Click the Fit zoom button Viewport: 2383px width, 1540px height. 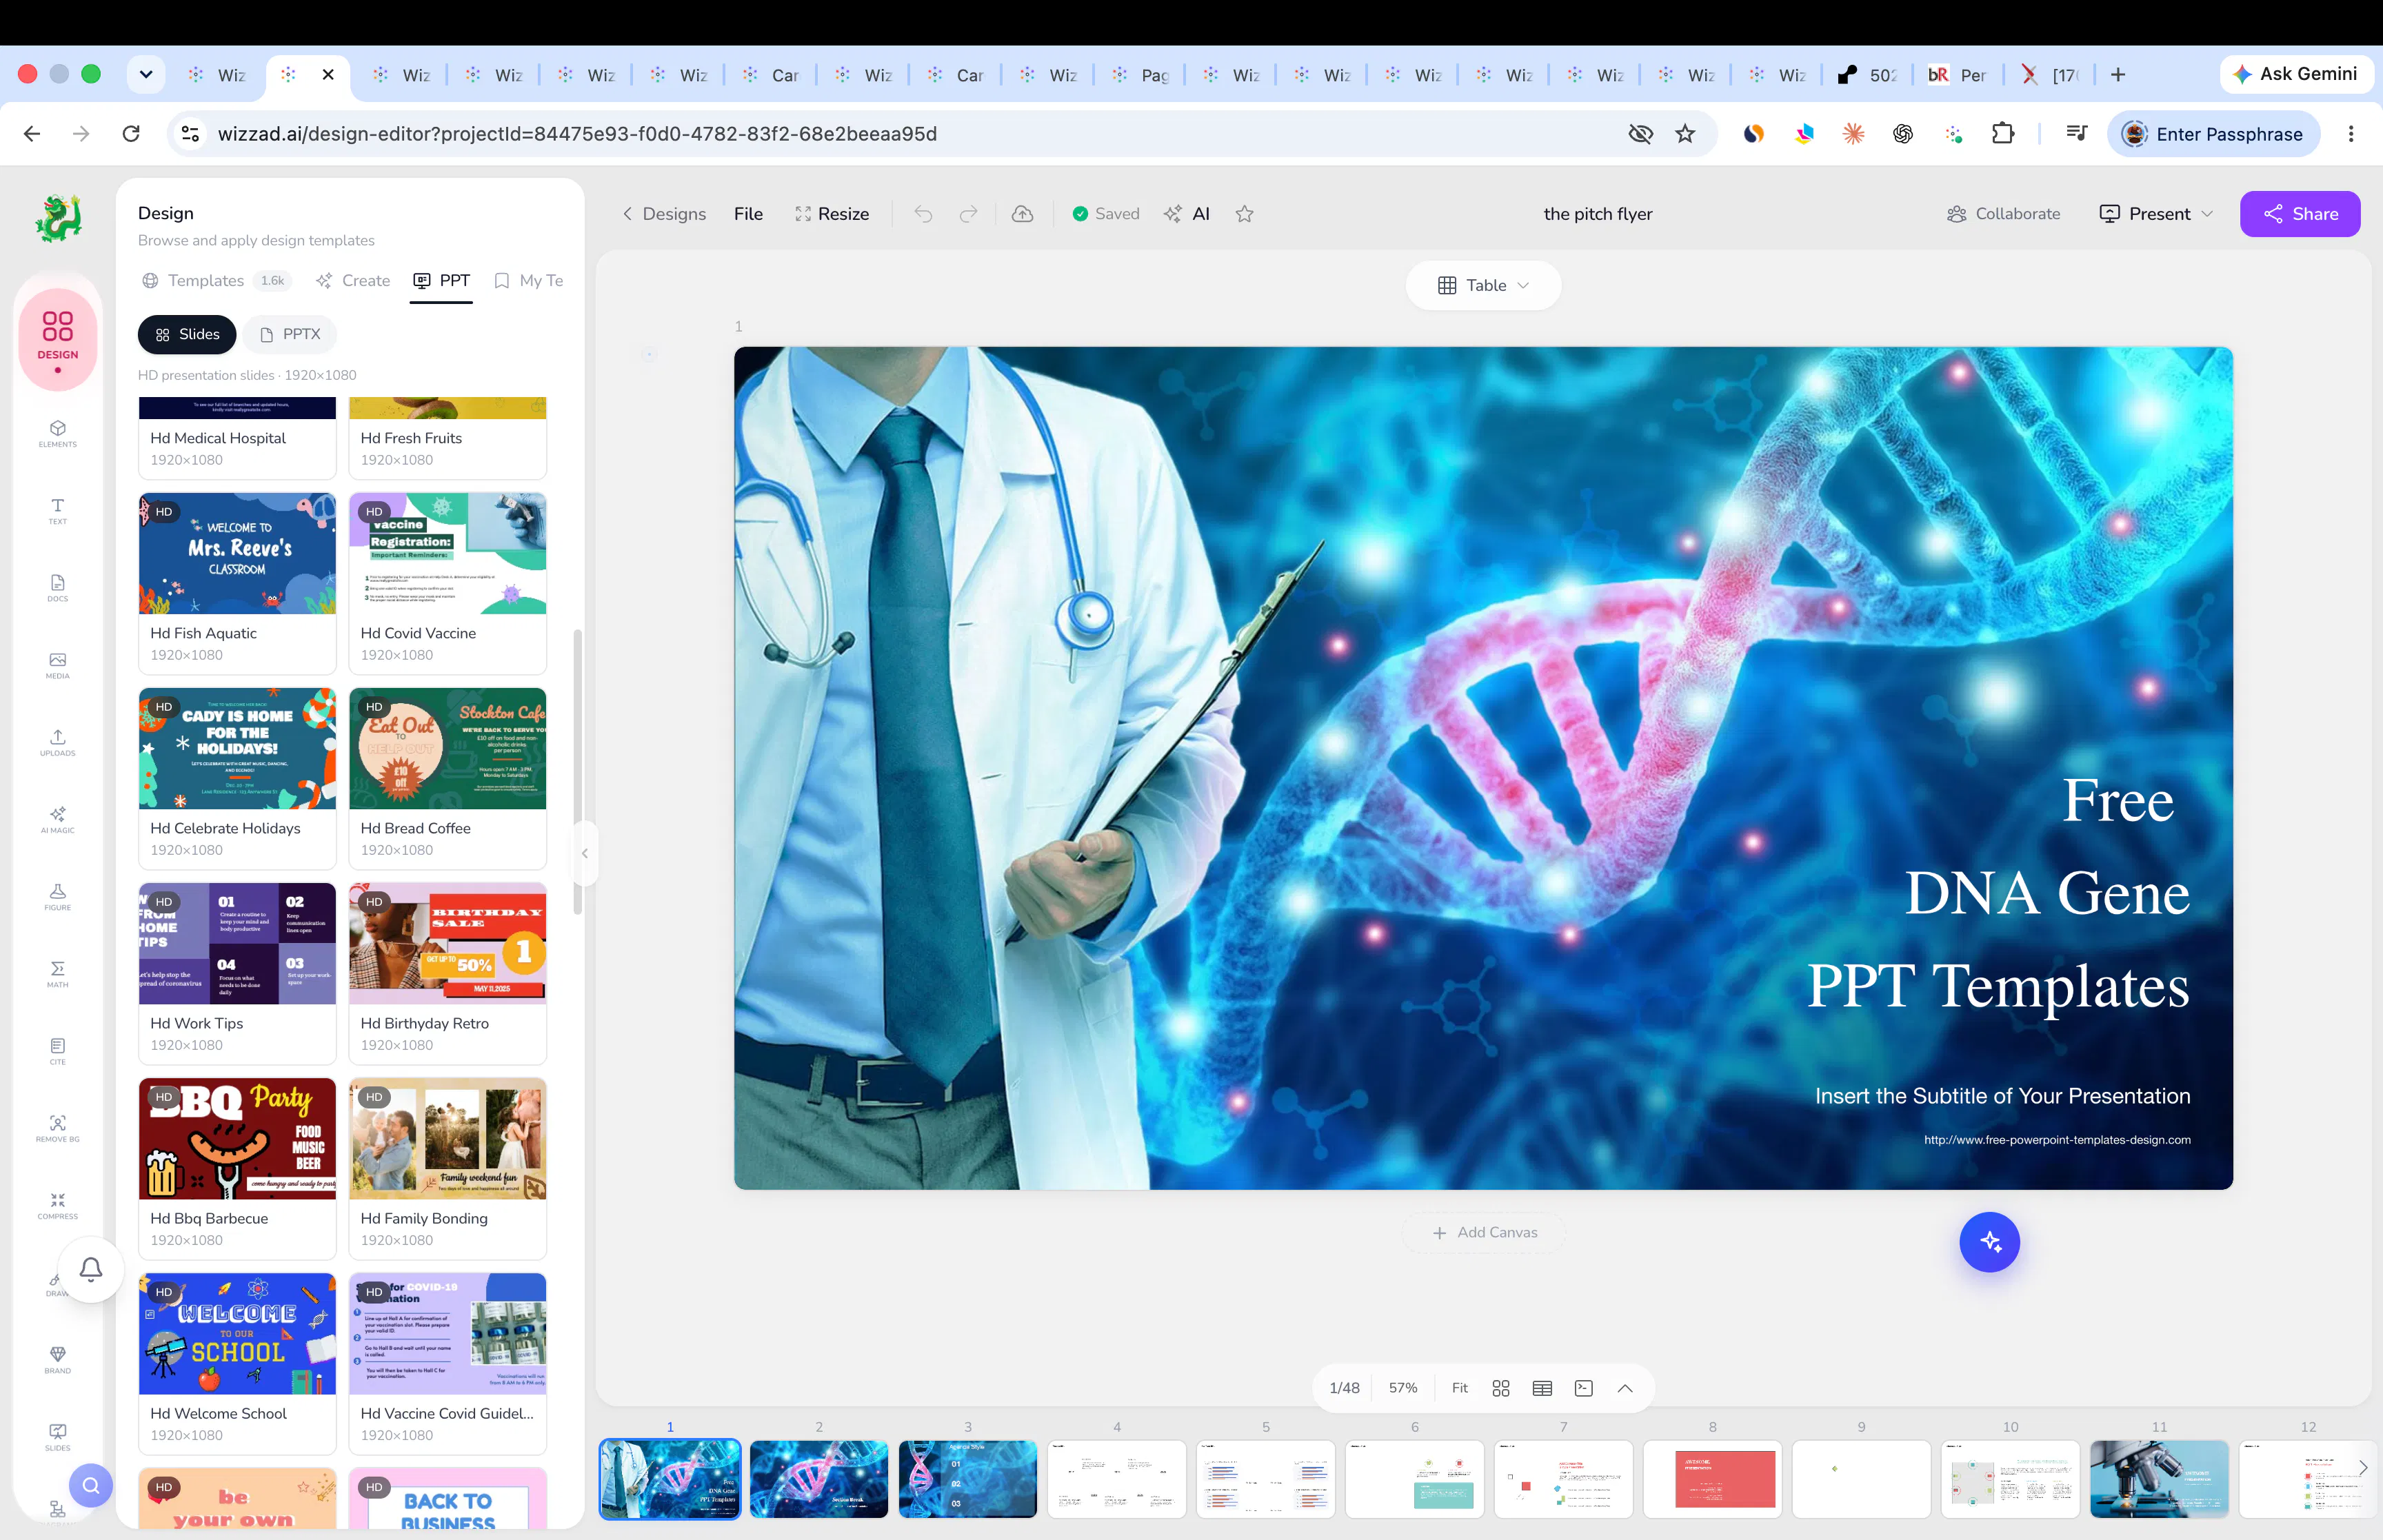(x=1459, y=1388)
